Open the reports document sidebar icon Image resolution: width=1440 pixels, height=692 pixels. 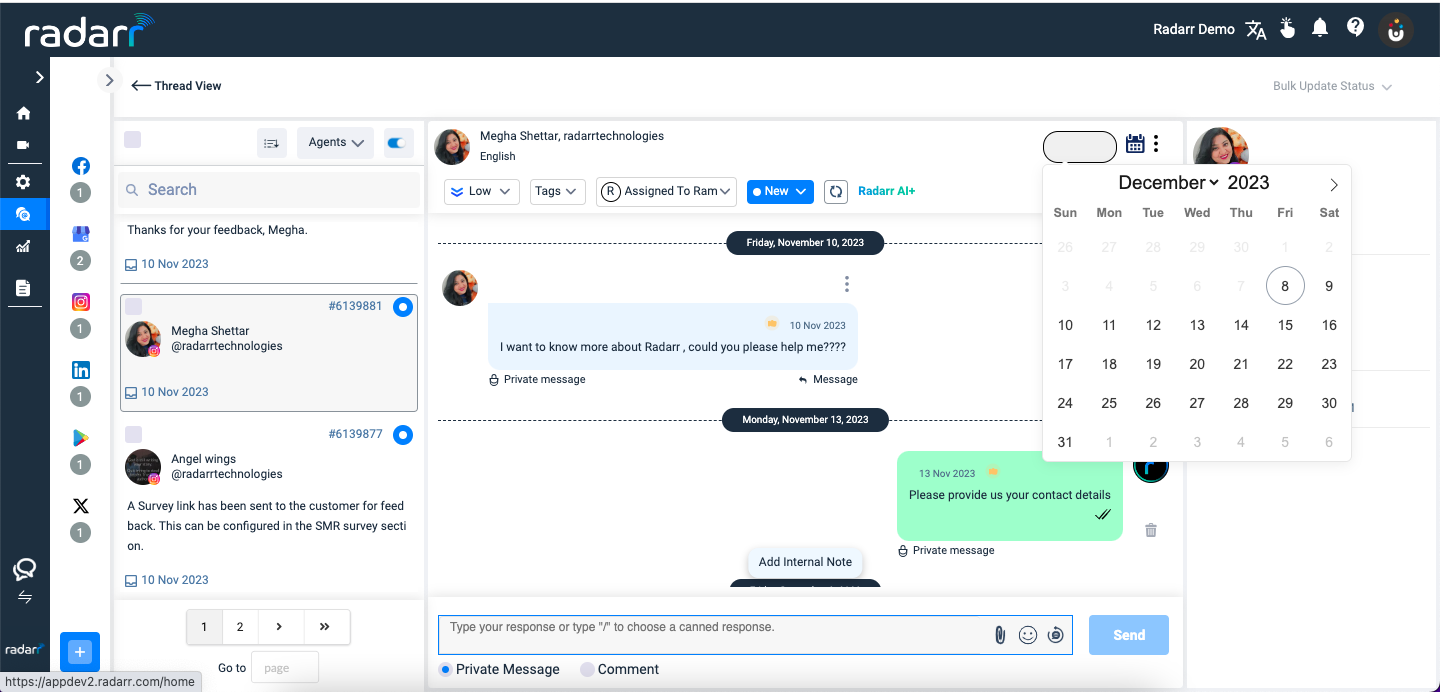coord(23,288)
